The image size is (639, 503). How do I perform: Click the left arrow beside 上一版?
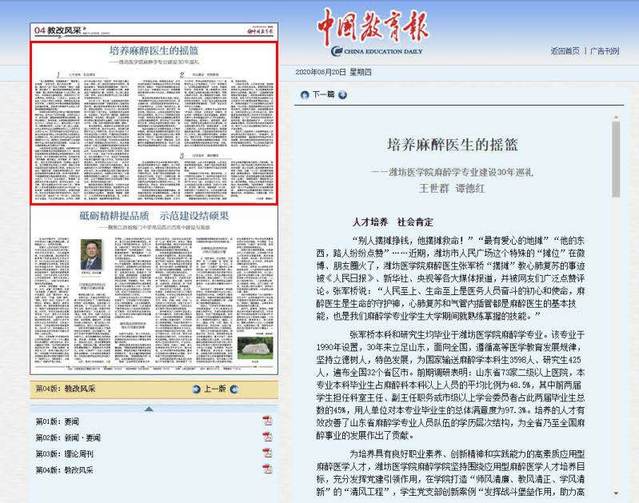(x=194, y=388)
